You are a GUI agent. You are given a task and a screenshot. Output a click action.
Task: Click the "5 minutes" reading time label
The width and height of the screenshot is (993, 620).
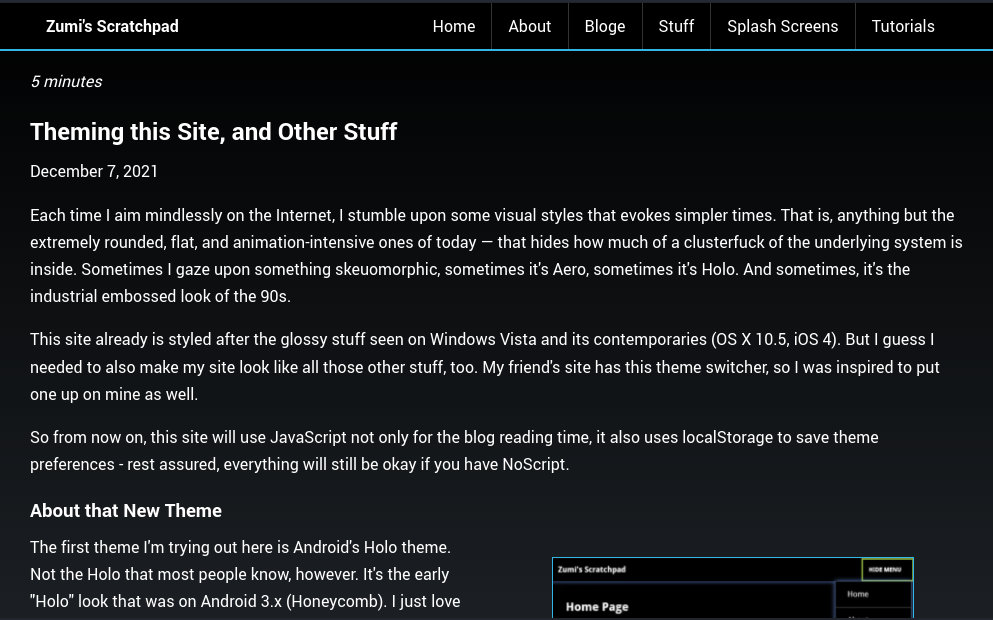66,82
